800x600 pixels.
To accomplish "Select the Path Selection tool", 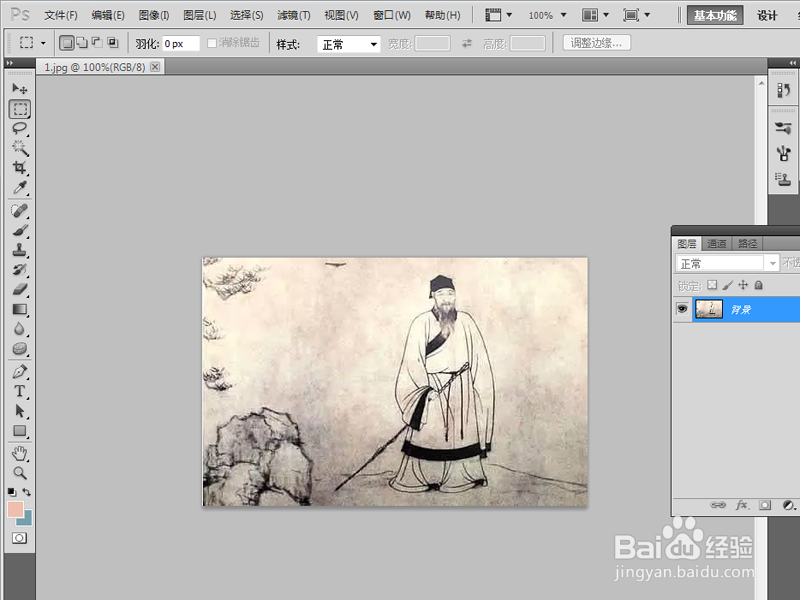I will click(x=20, y=411).
